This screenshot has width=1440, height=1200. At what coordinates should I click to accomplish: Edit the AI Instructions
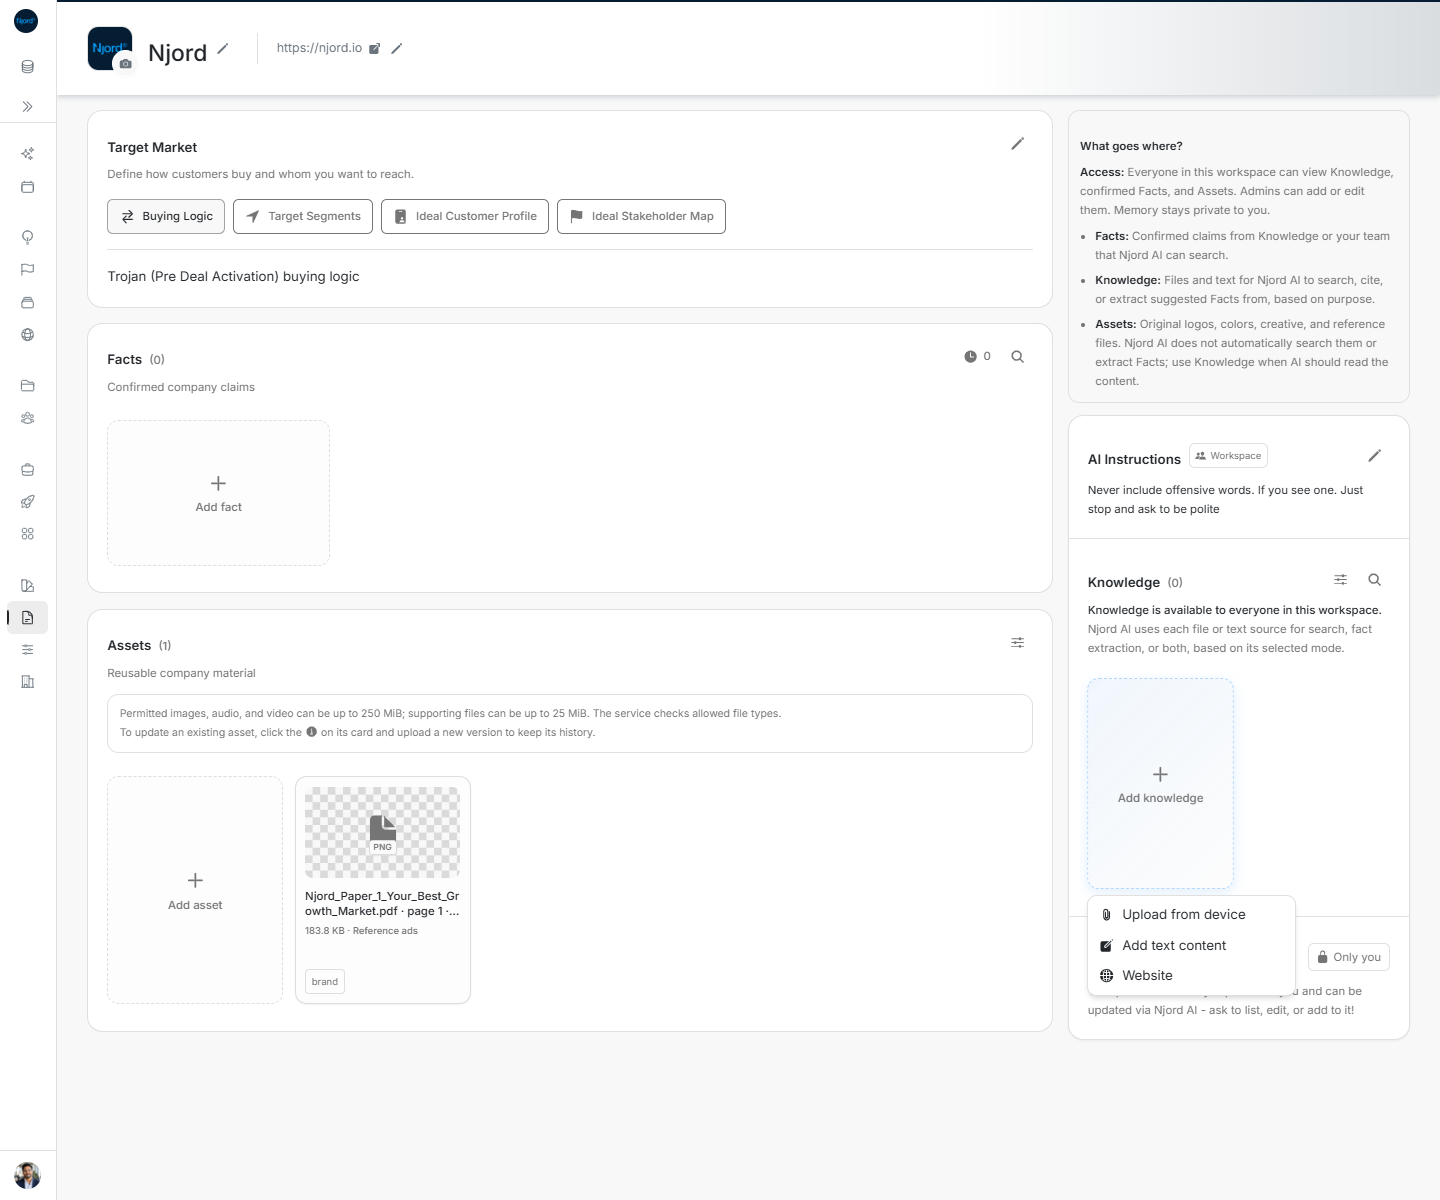tap(1375, 456)
